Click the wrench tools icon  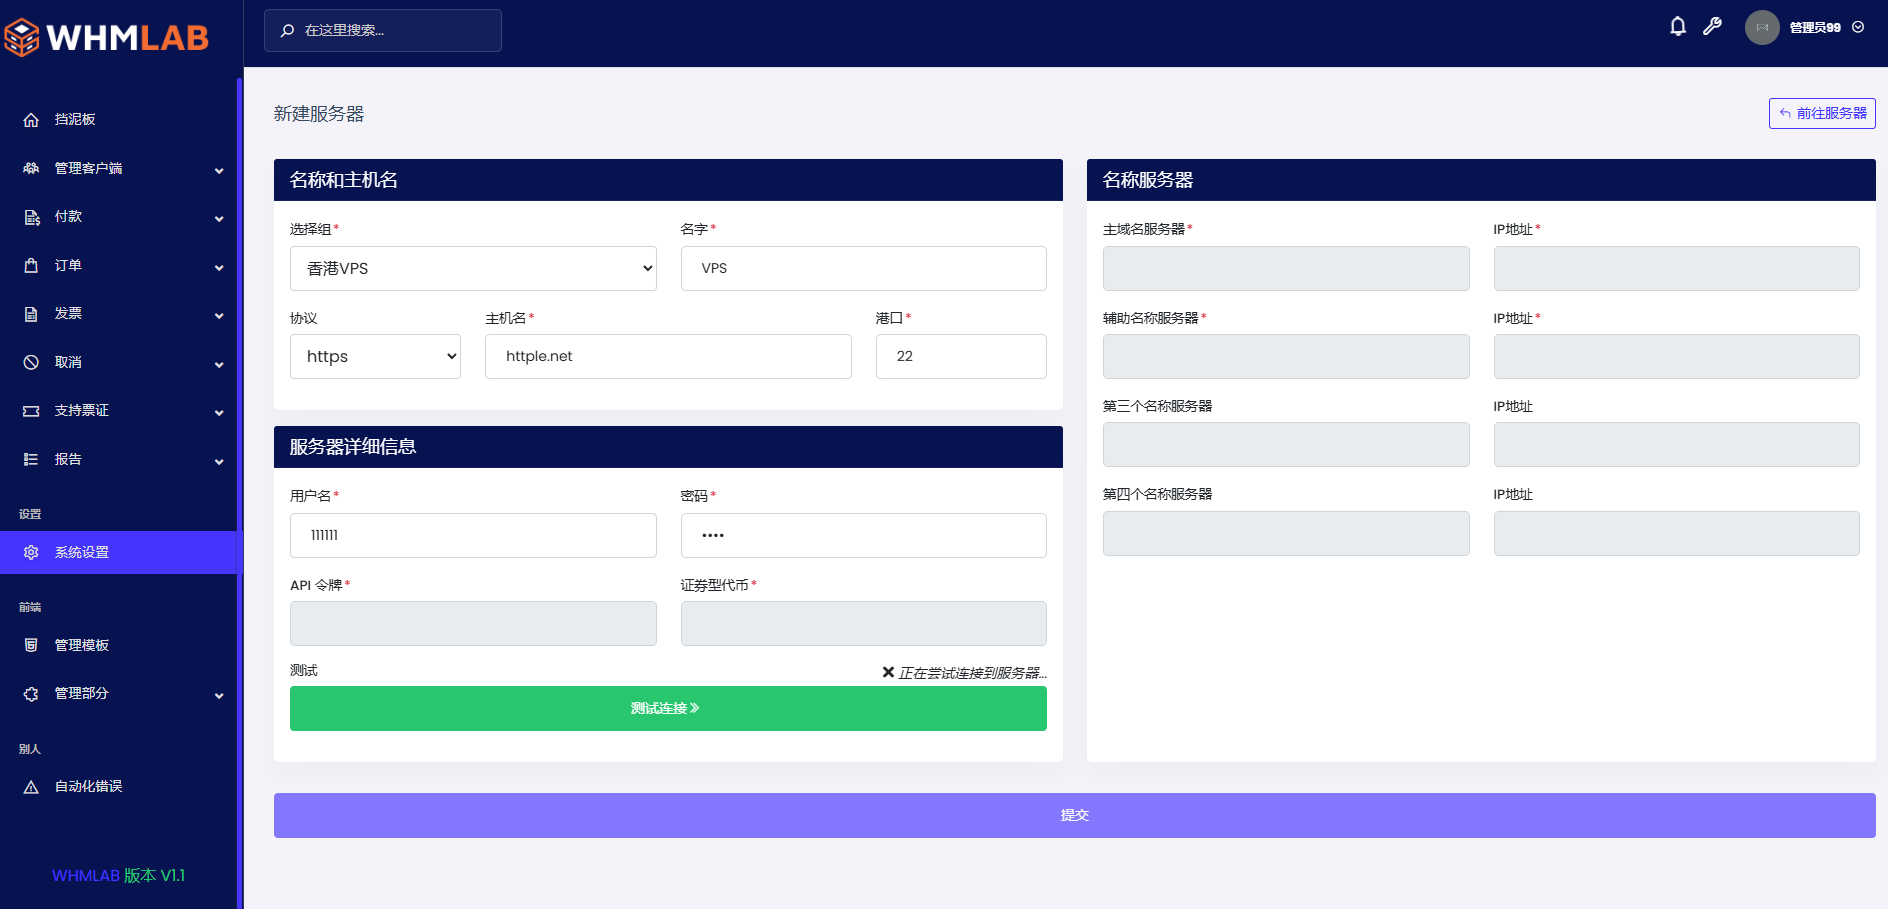click(1713, 27)
